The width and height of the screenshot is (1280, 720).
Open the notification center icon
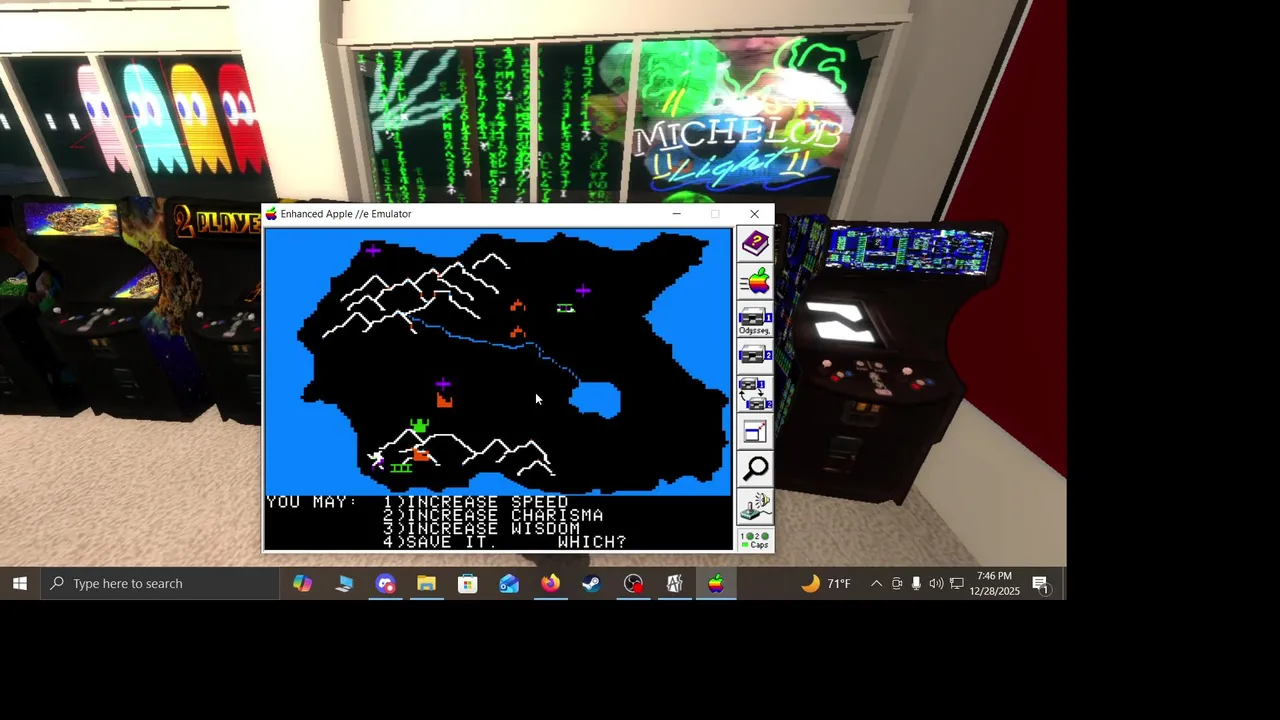coord(1041,583)
